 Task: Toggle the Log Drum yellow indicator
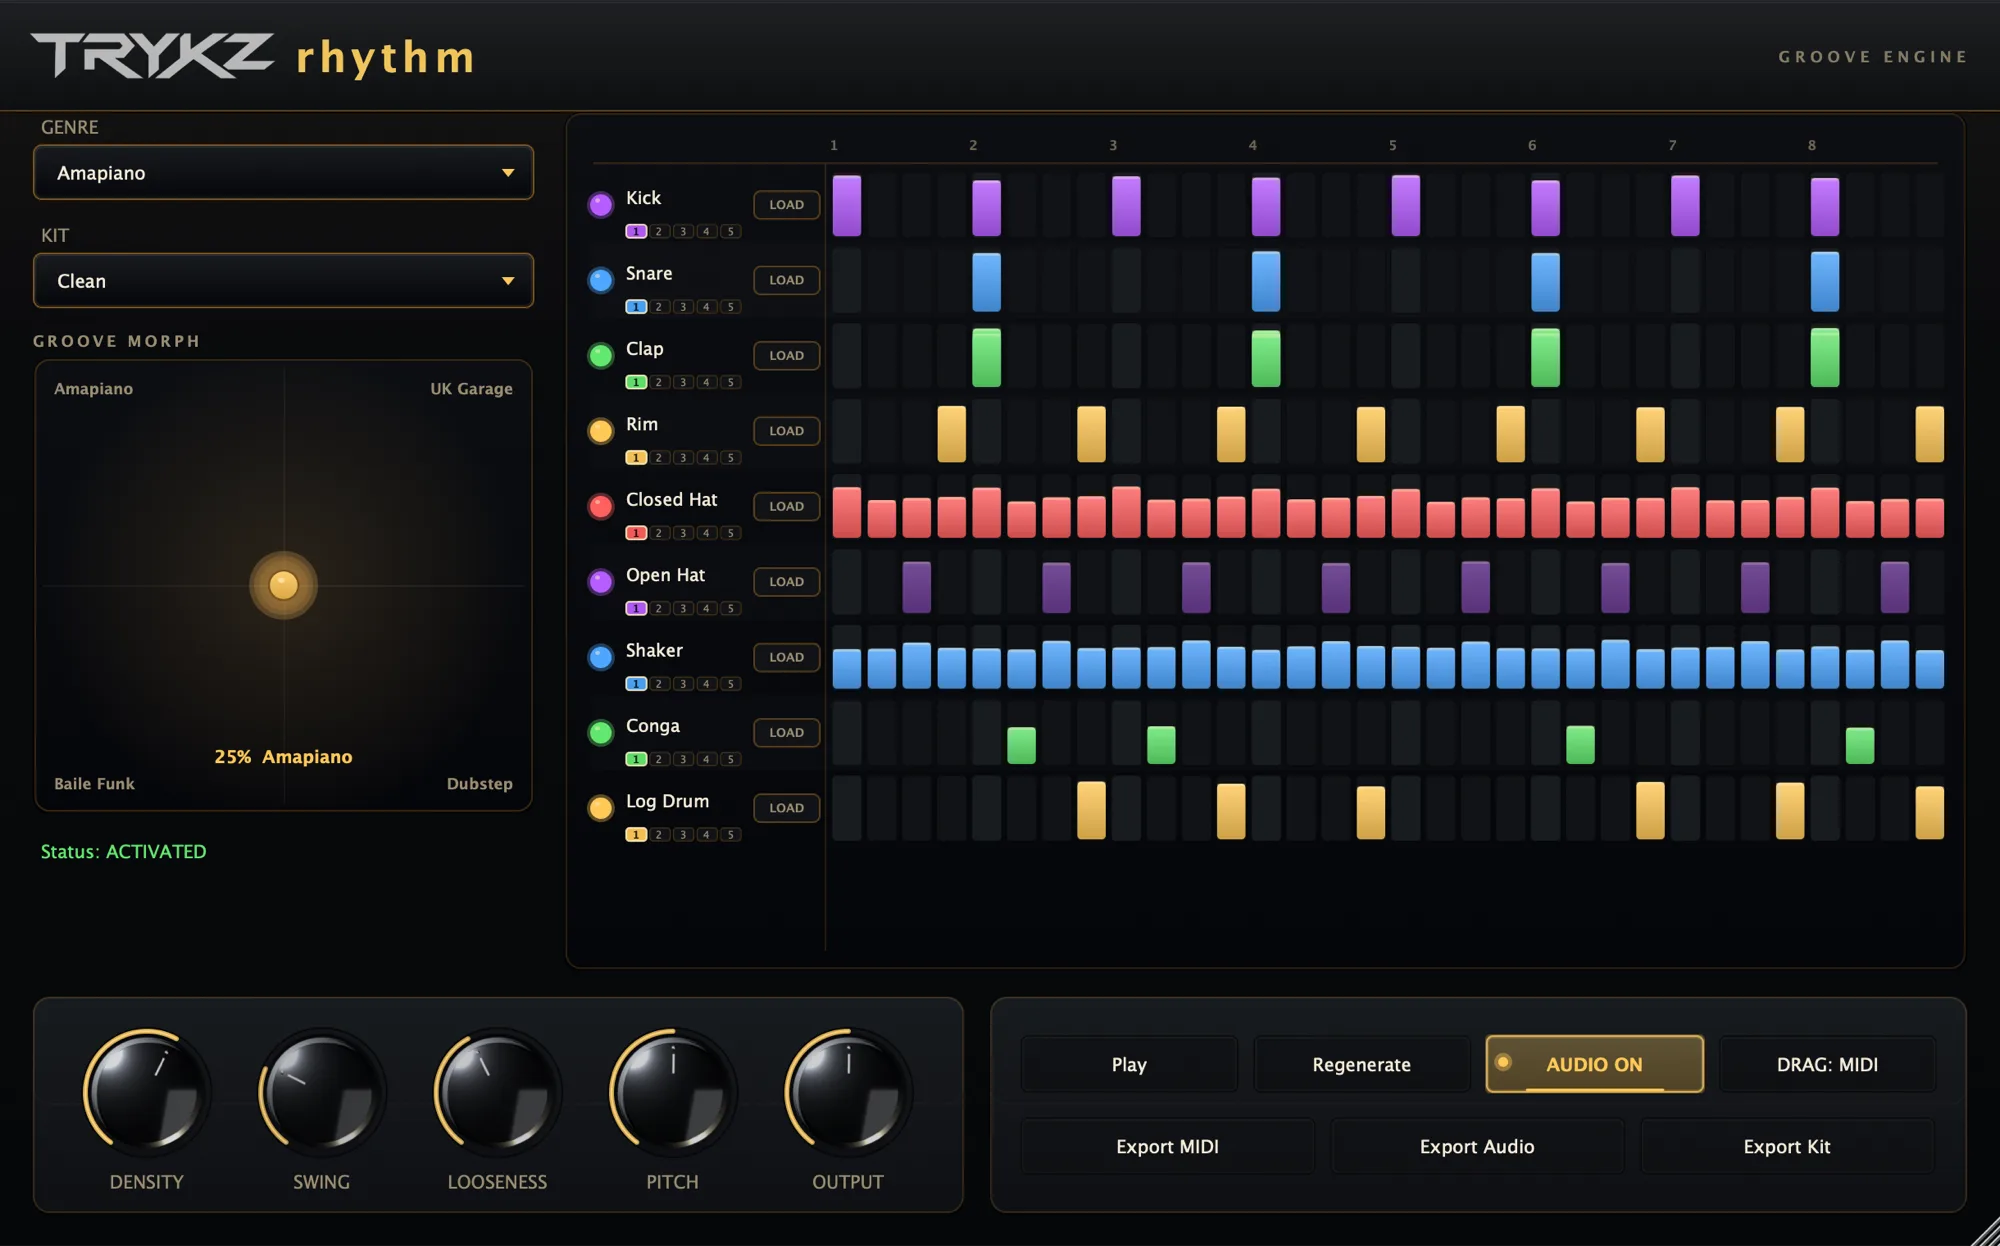(x=600, y=808)
